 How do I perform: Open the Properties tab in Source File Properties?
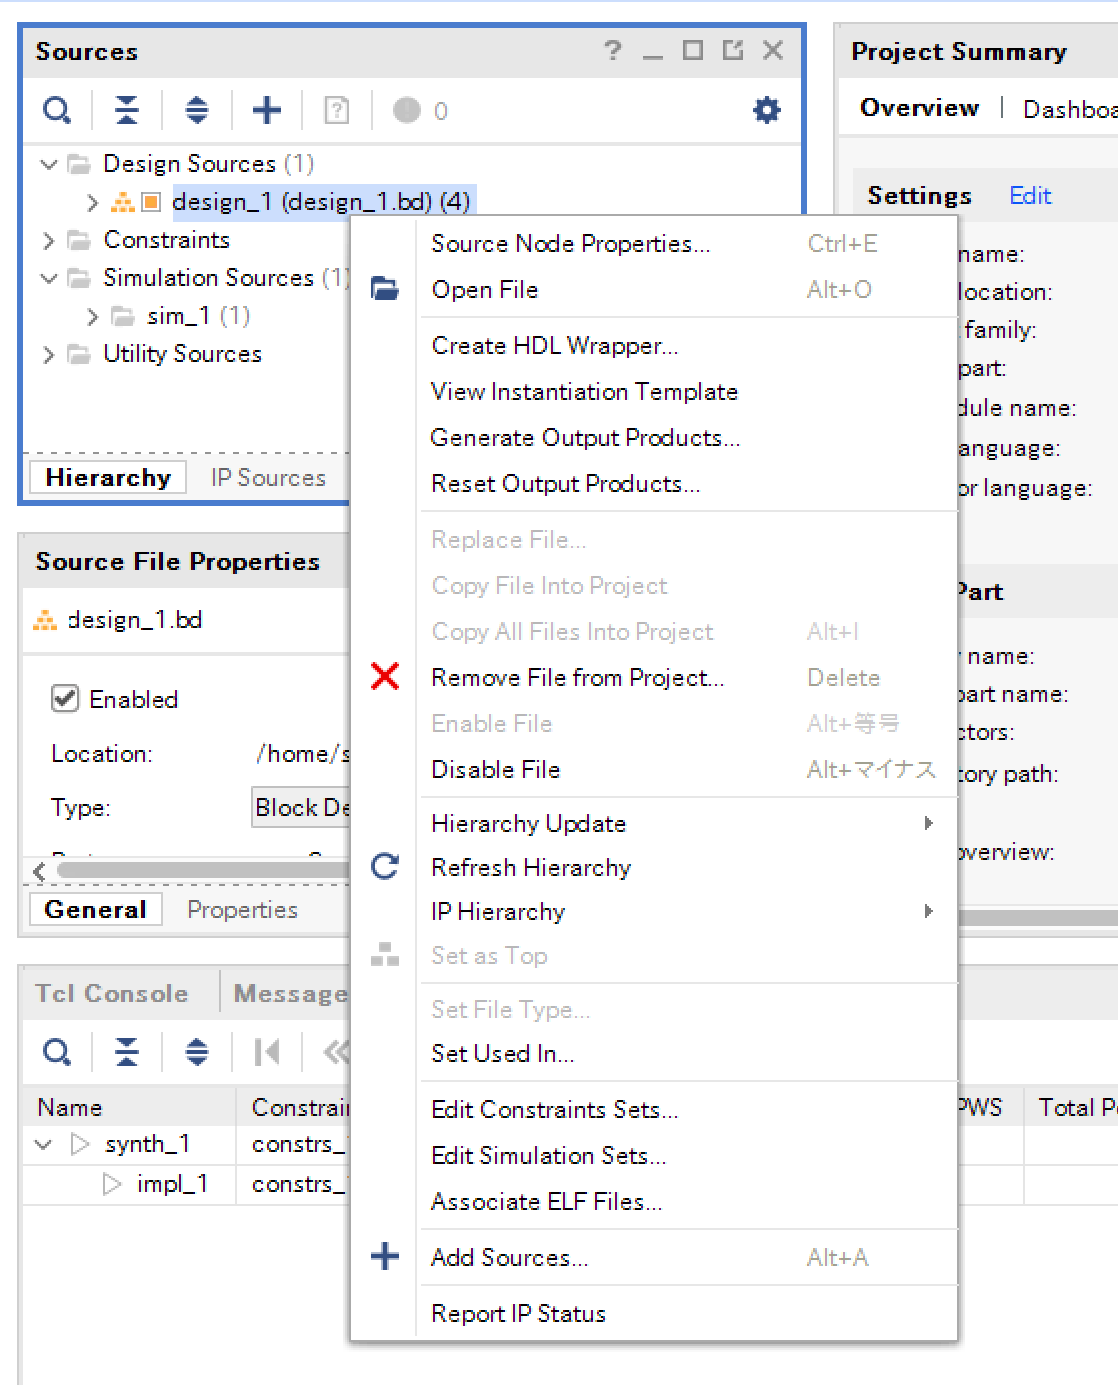[242, 909]
